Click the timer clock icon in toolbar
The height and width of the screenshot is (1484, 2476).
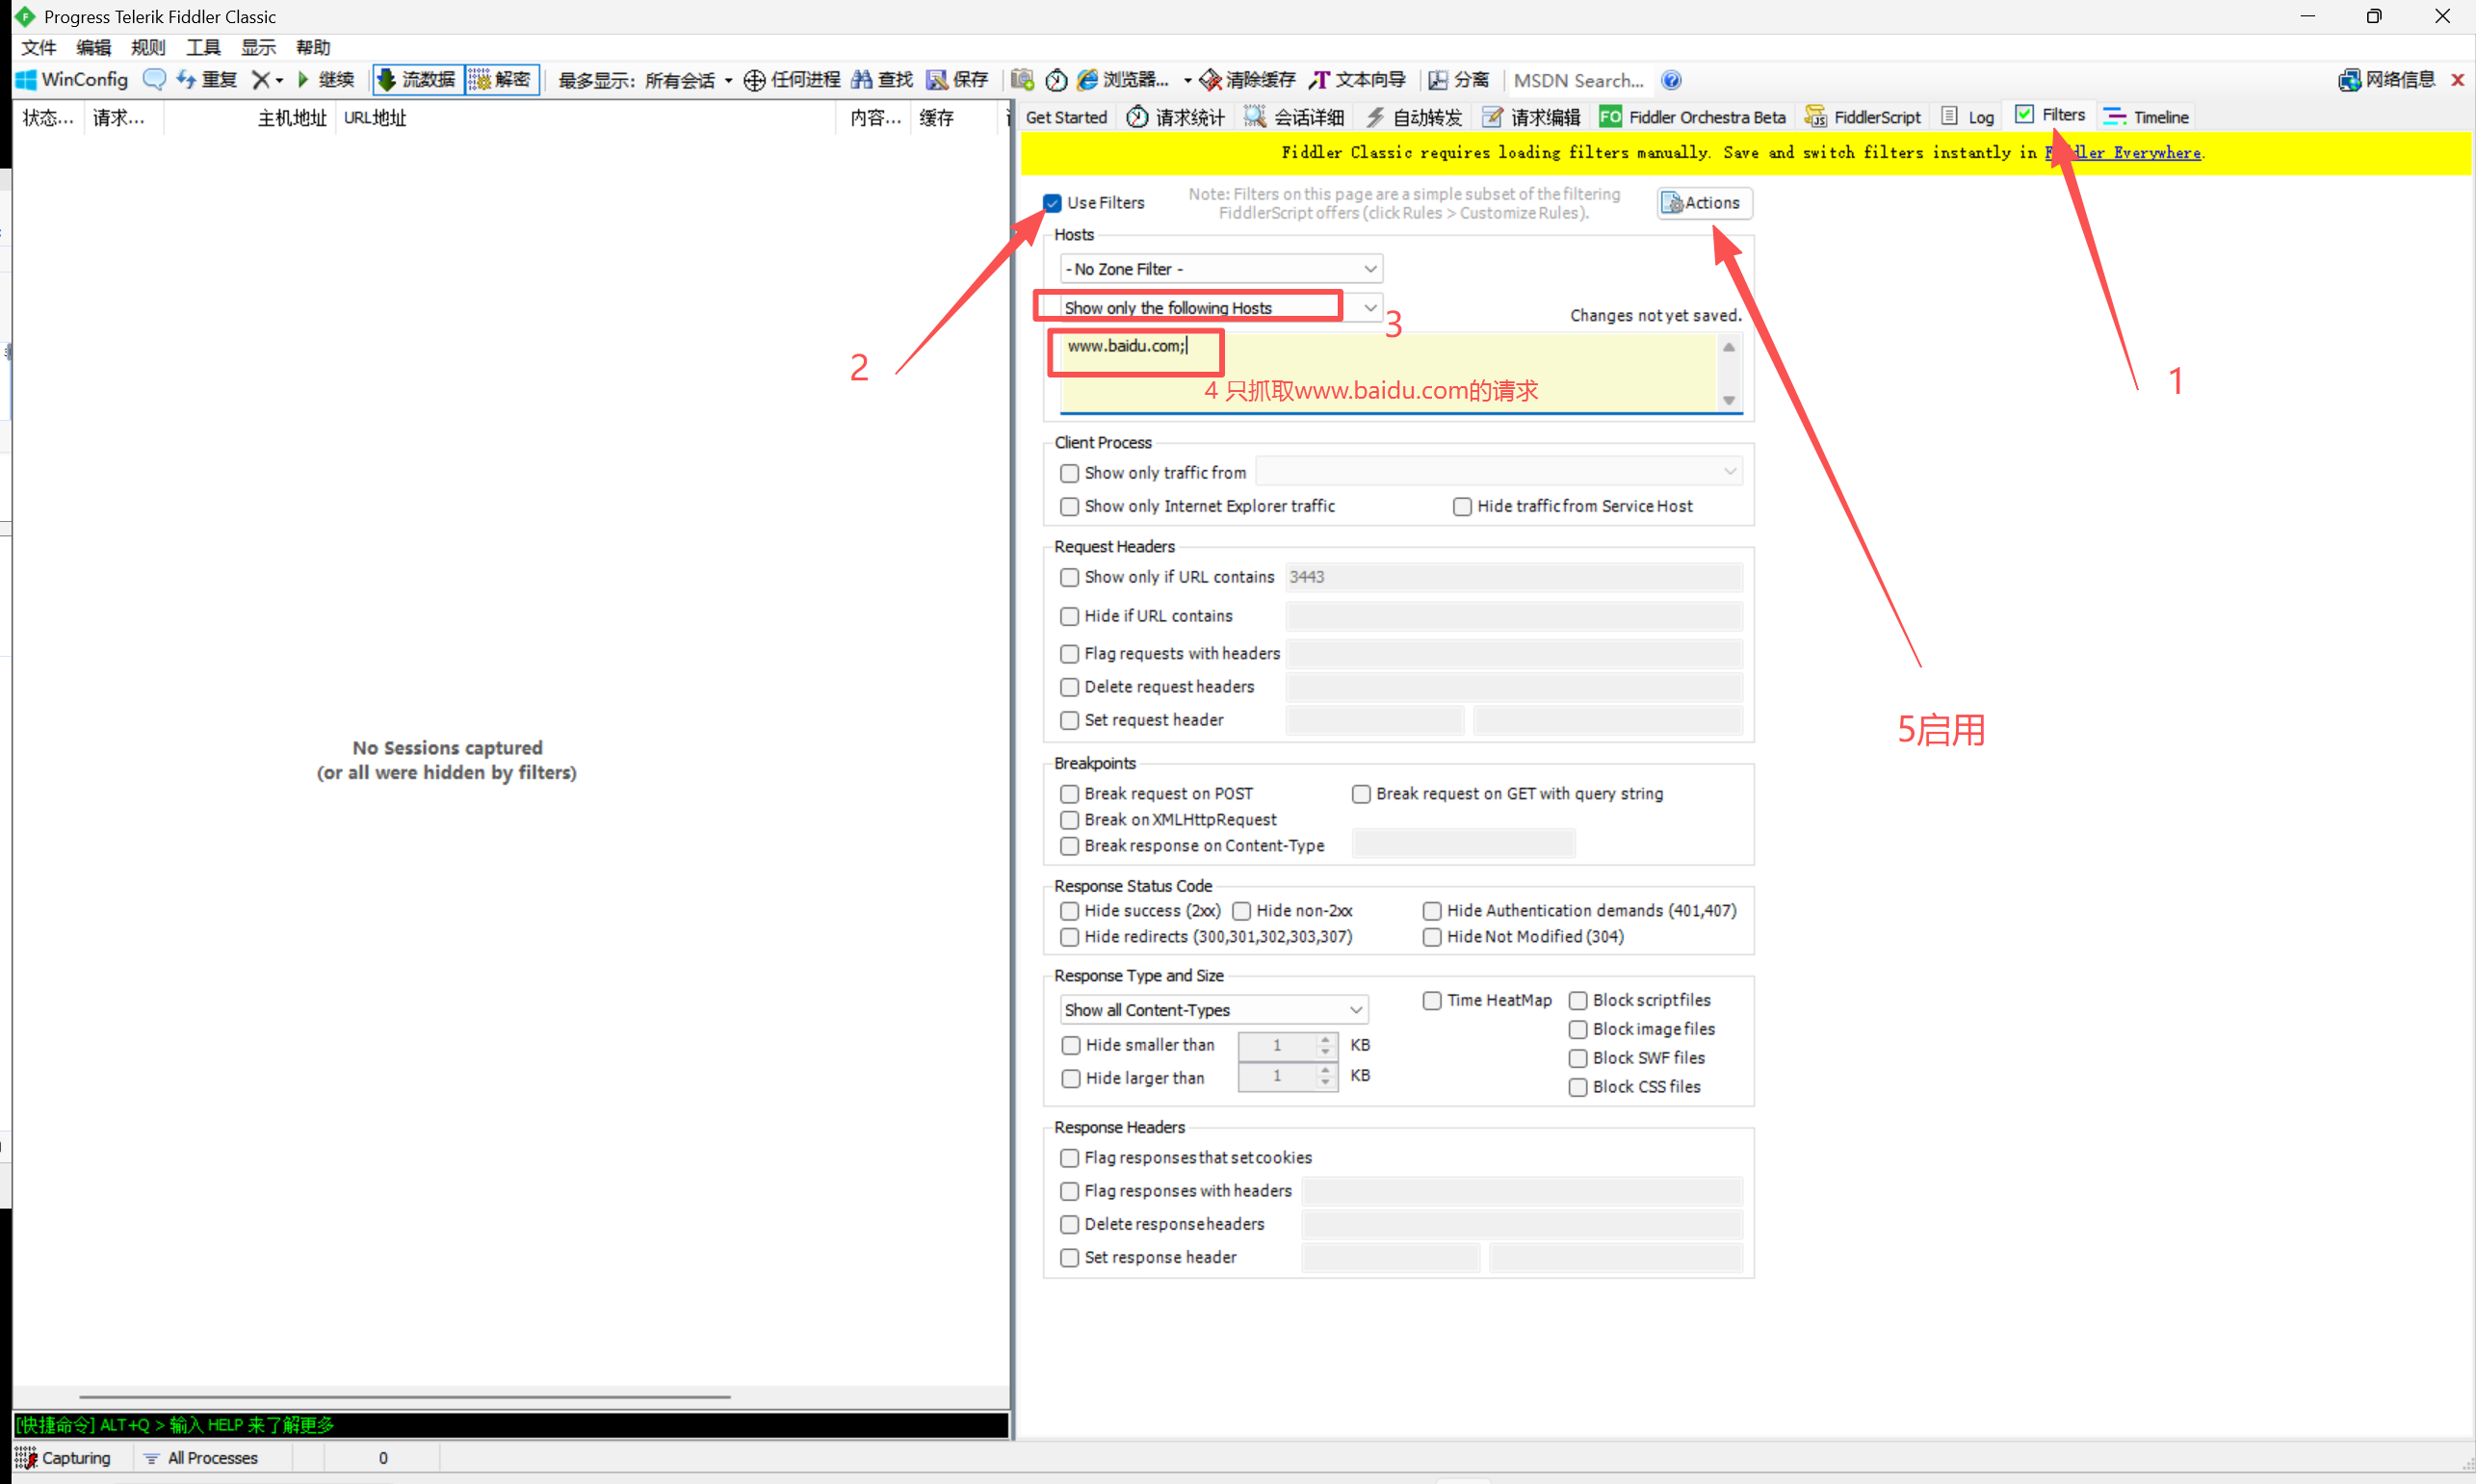click(x=1056, y=80)
